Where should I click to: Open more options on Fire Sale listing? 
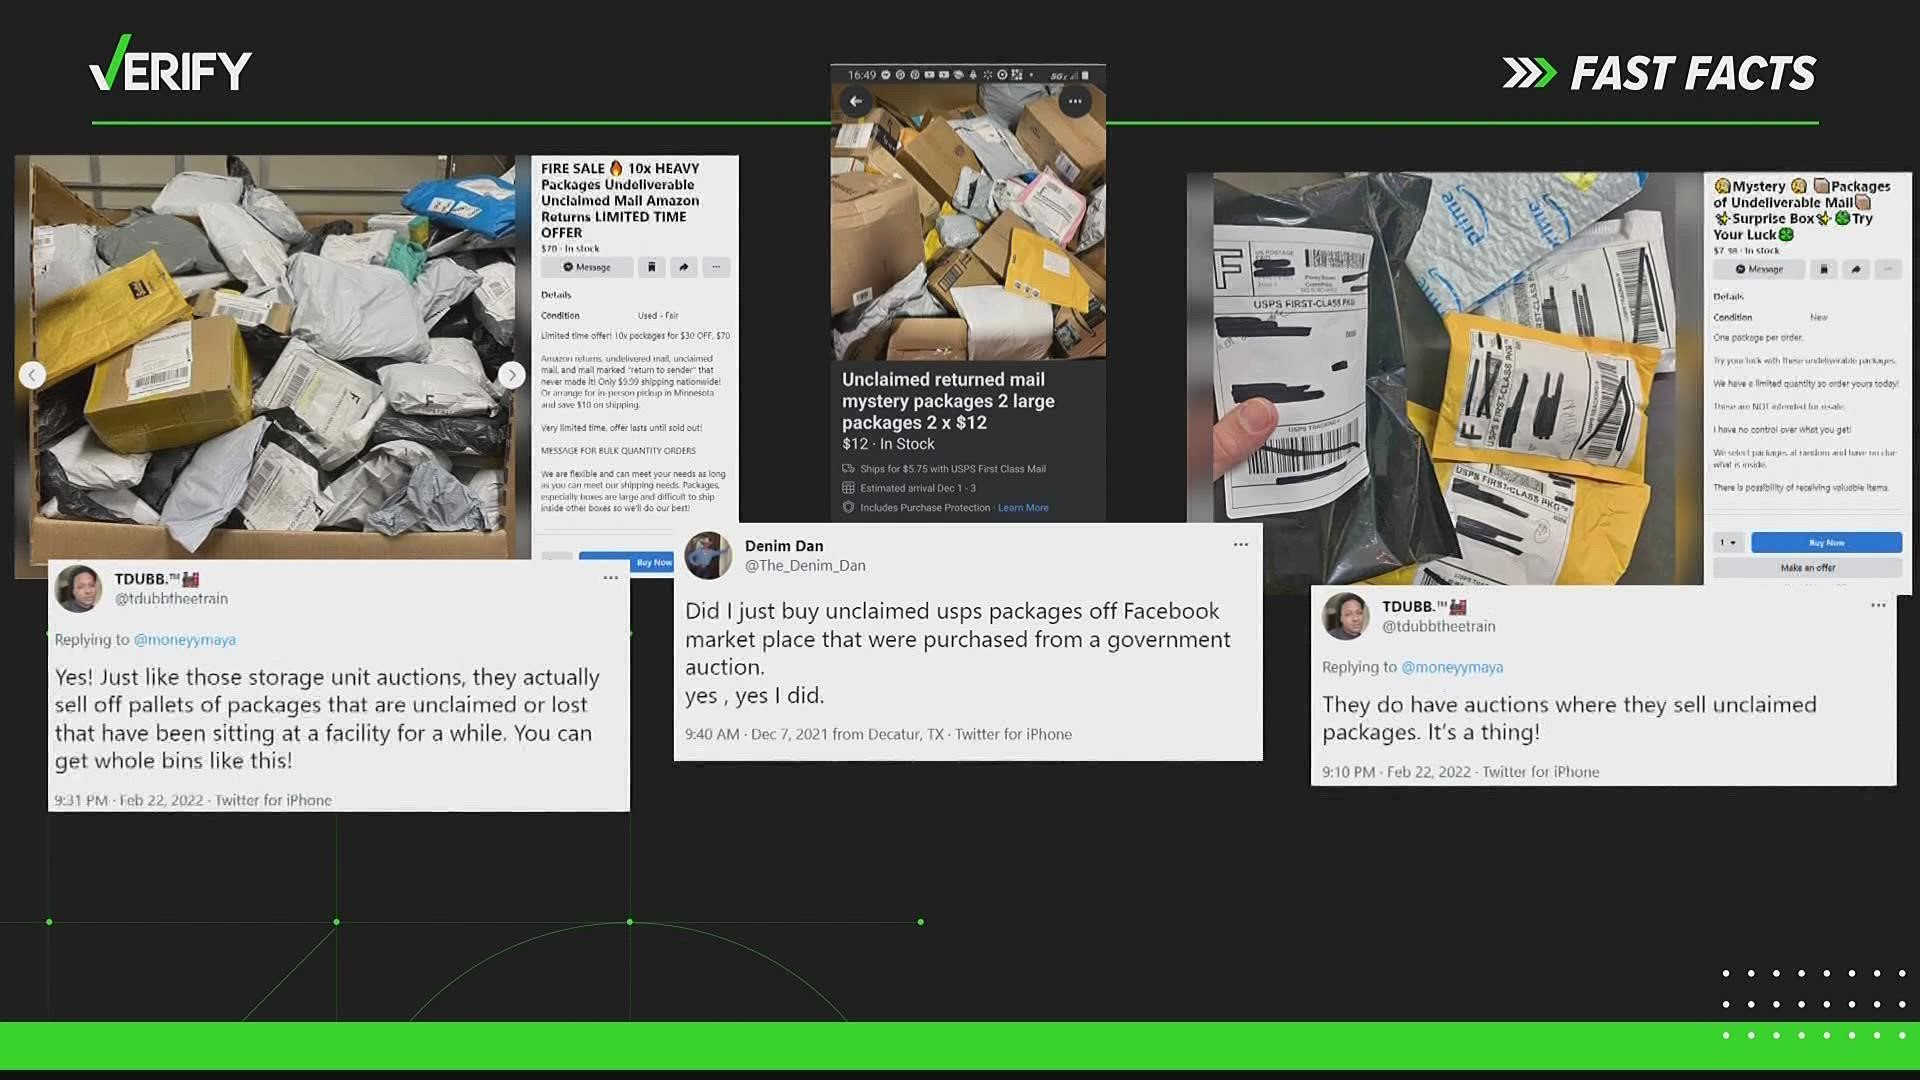(716, 267)
